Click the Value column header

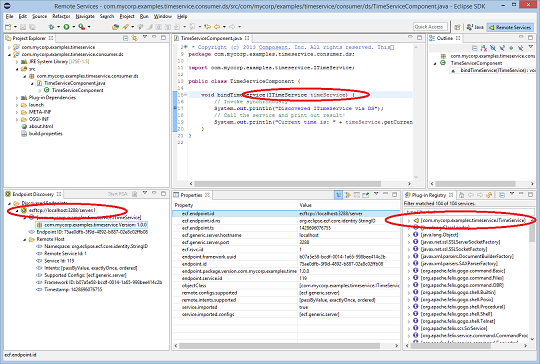(x=349, y=205)
